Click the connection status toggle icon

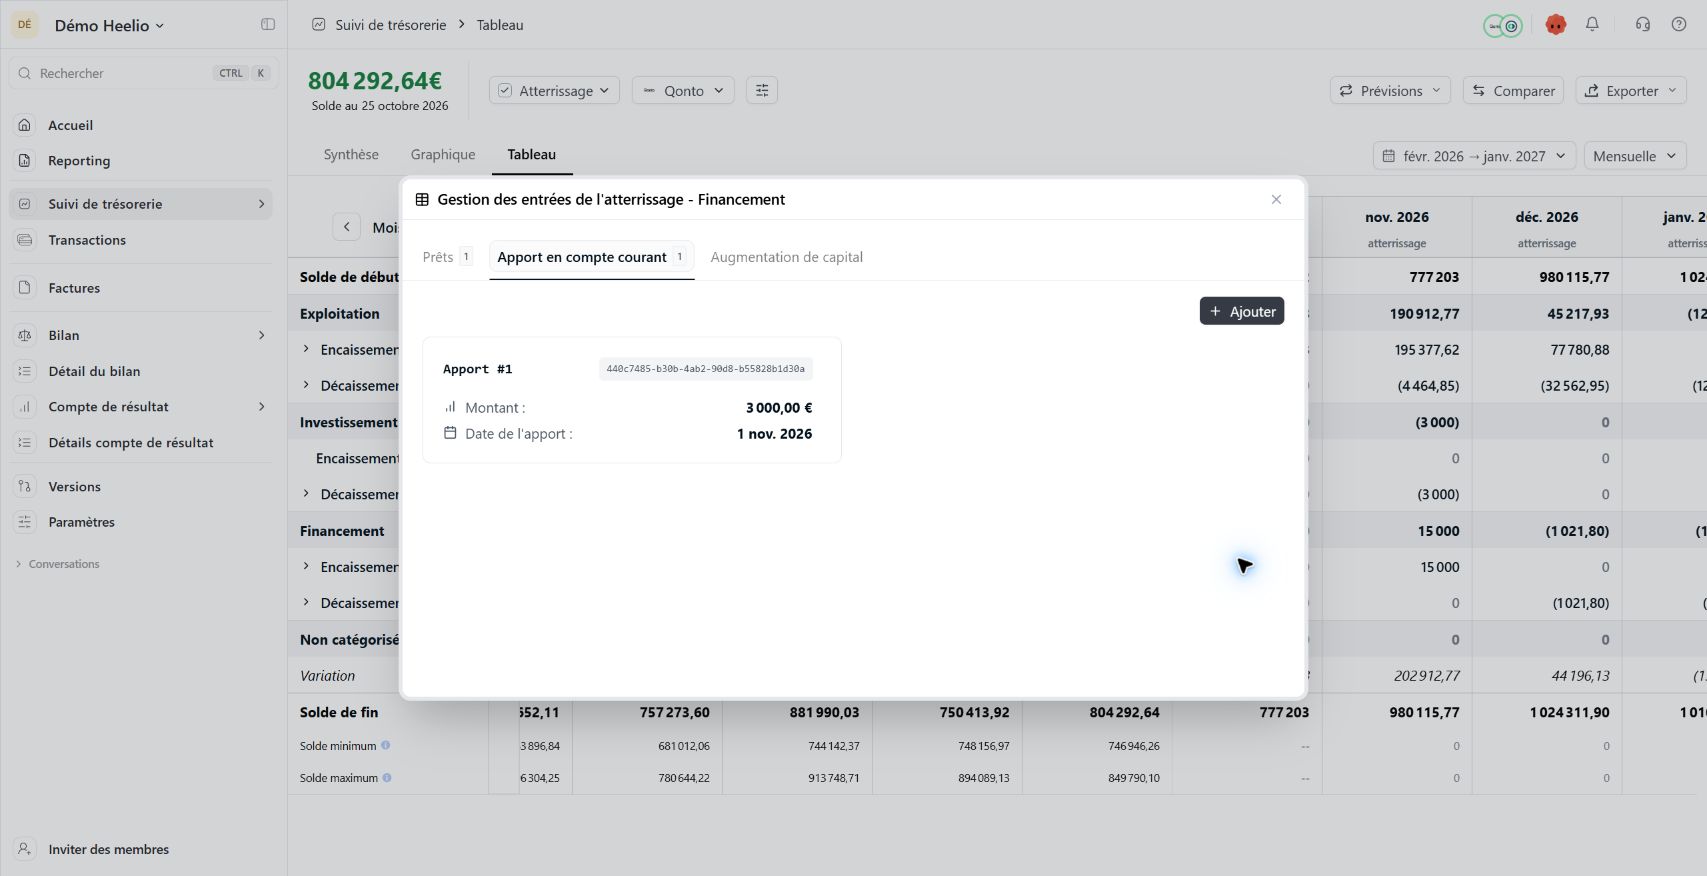pyautogui.click(x=1503, y=25)
